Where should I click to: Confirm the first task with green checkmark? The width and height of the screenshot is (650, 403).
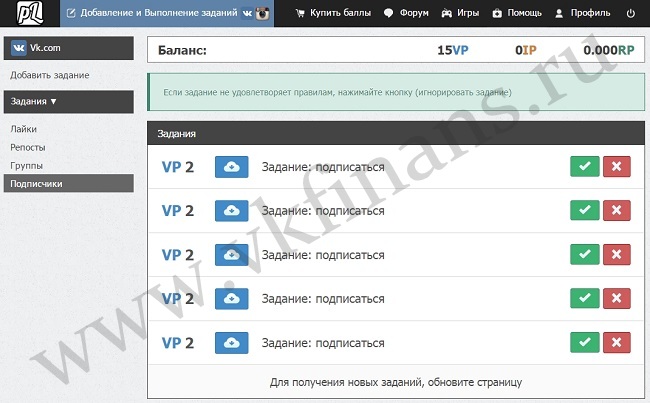pos(585,166)
